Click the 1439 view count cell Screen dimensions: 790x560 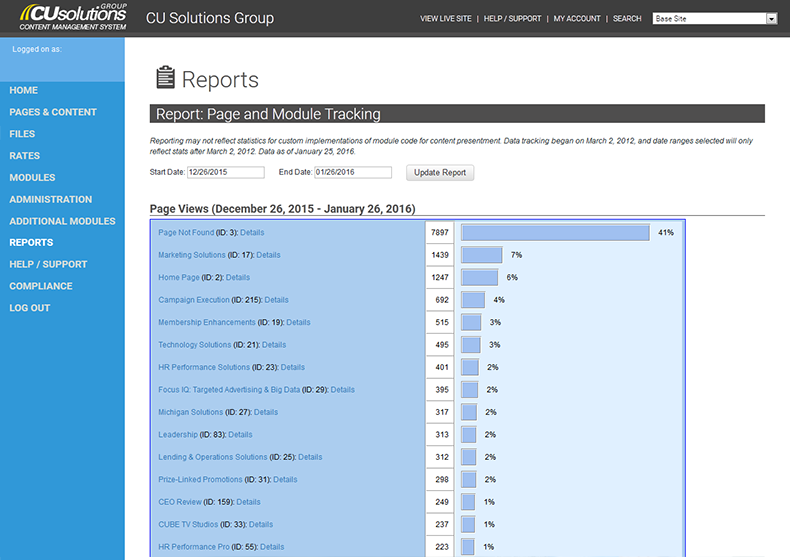coord(439,255)
